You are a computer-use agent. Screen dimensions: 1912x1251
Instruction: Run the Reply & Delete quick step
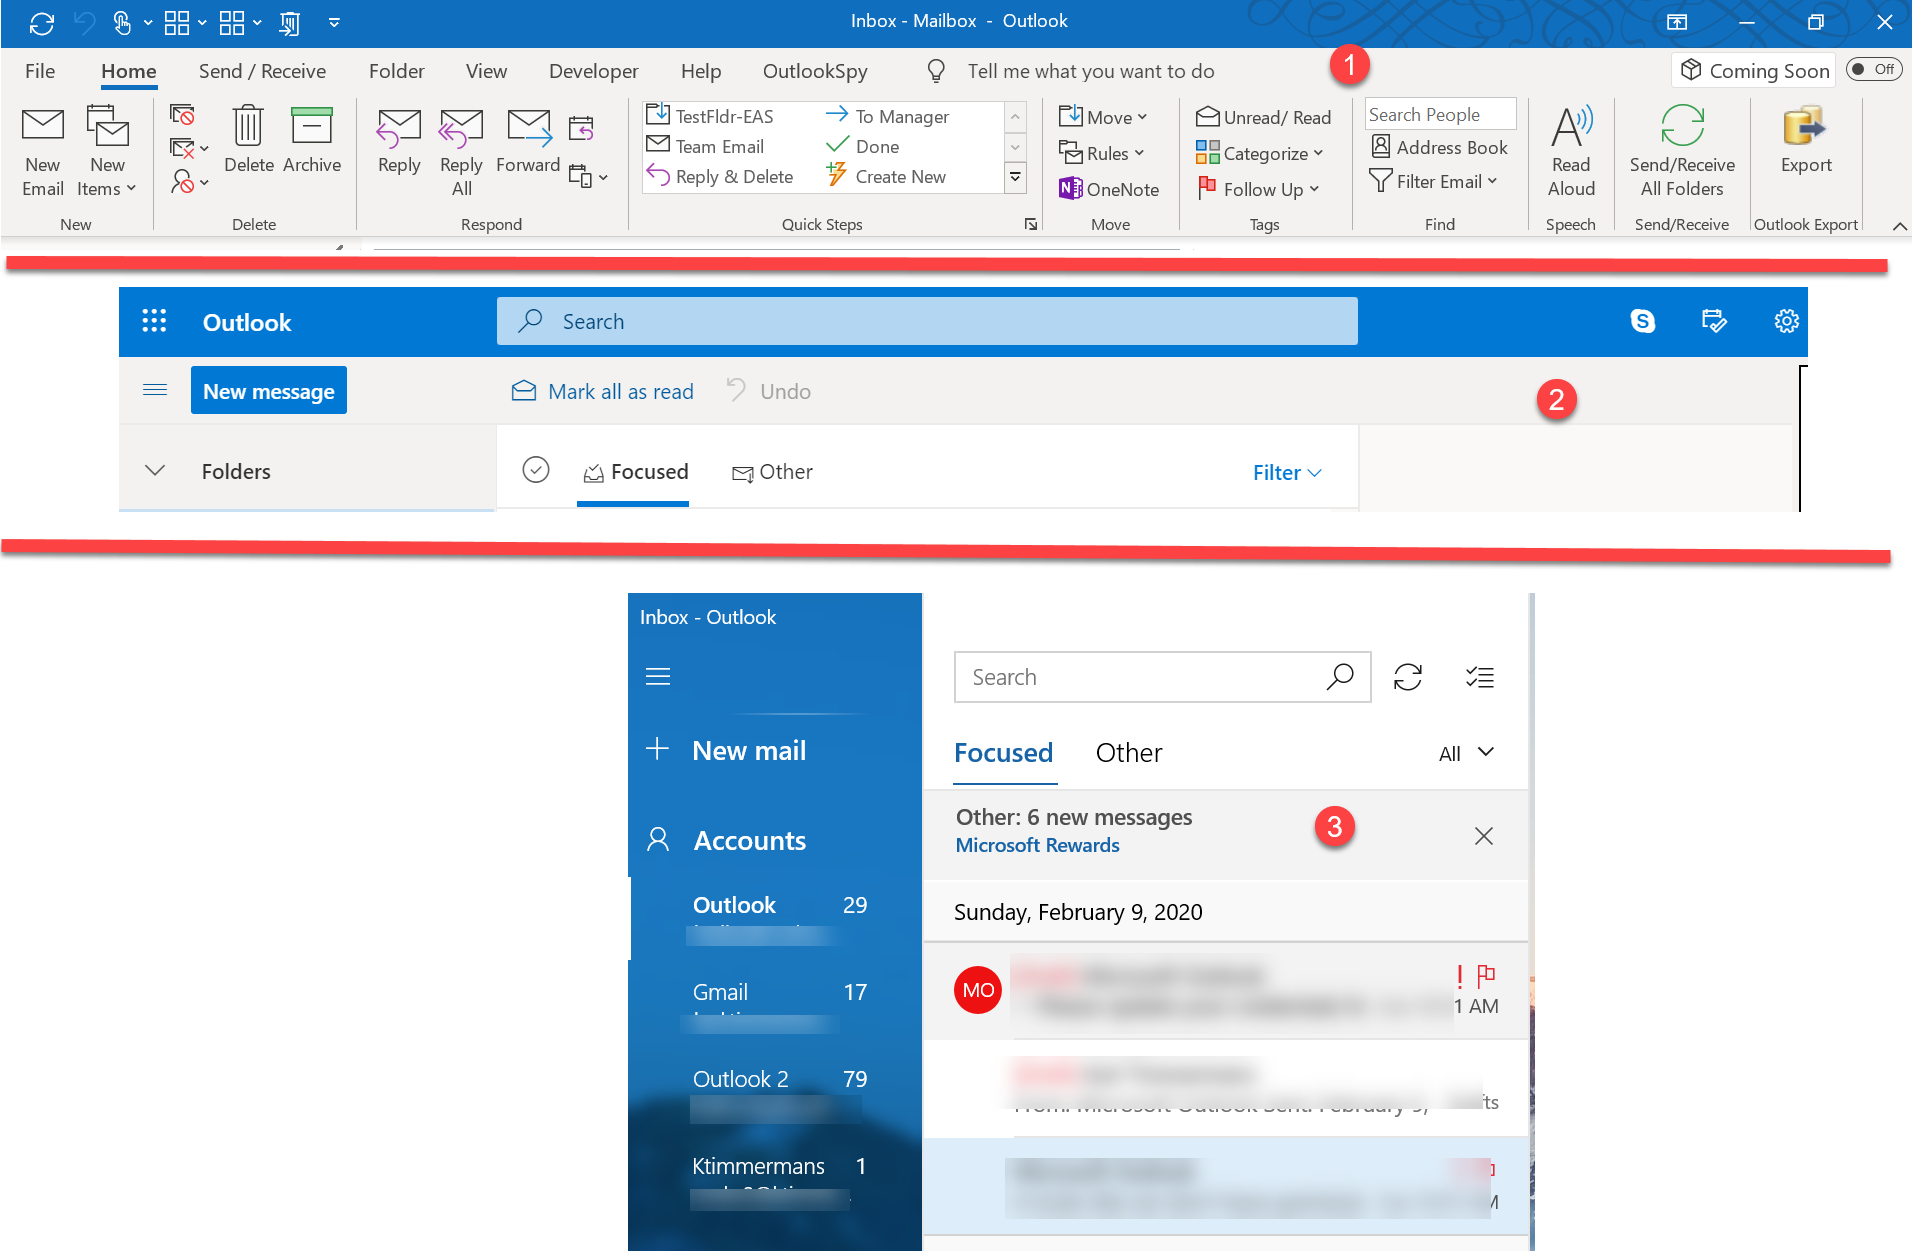click(720, 176)
